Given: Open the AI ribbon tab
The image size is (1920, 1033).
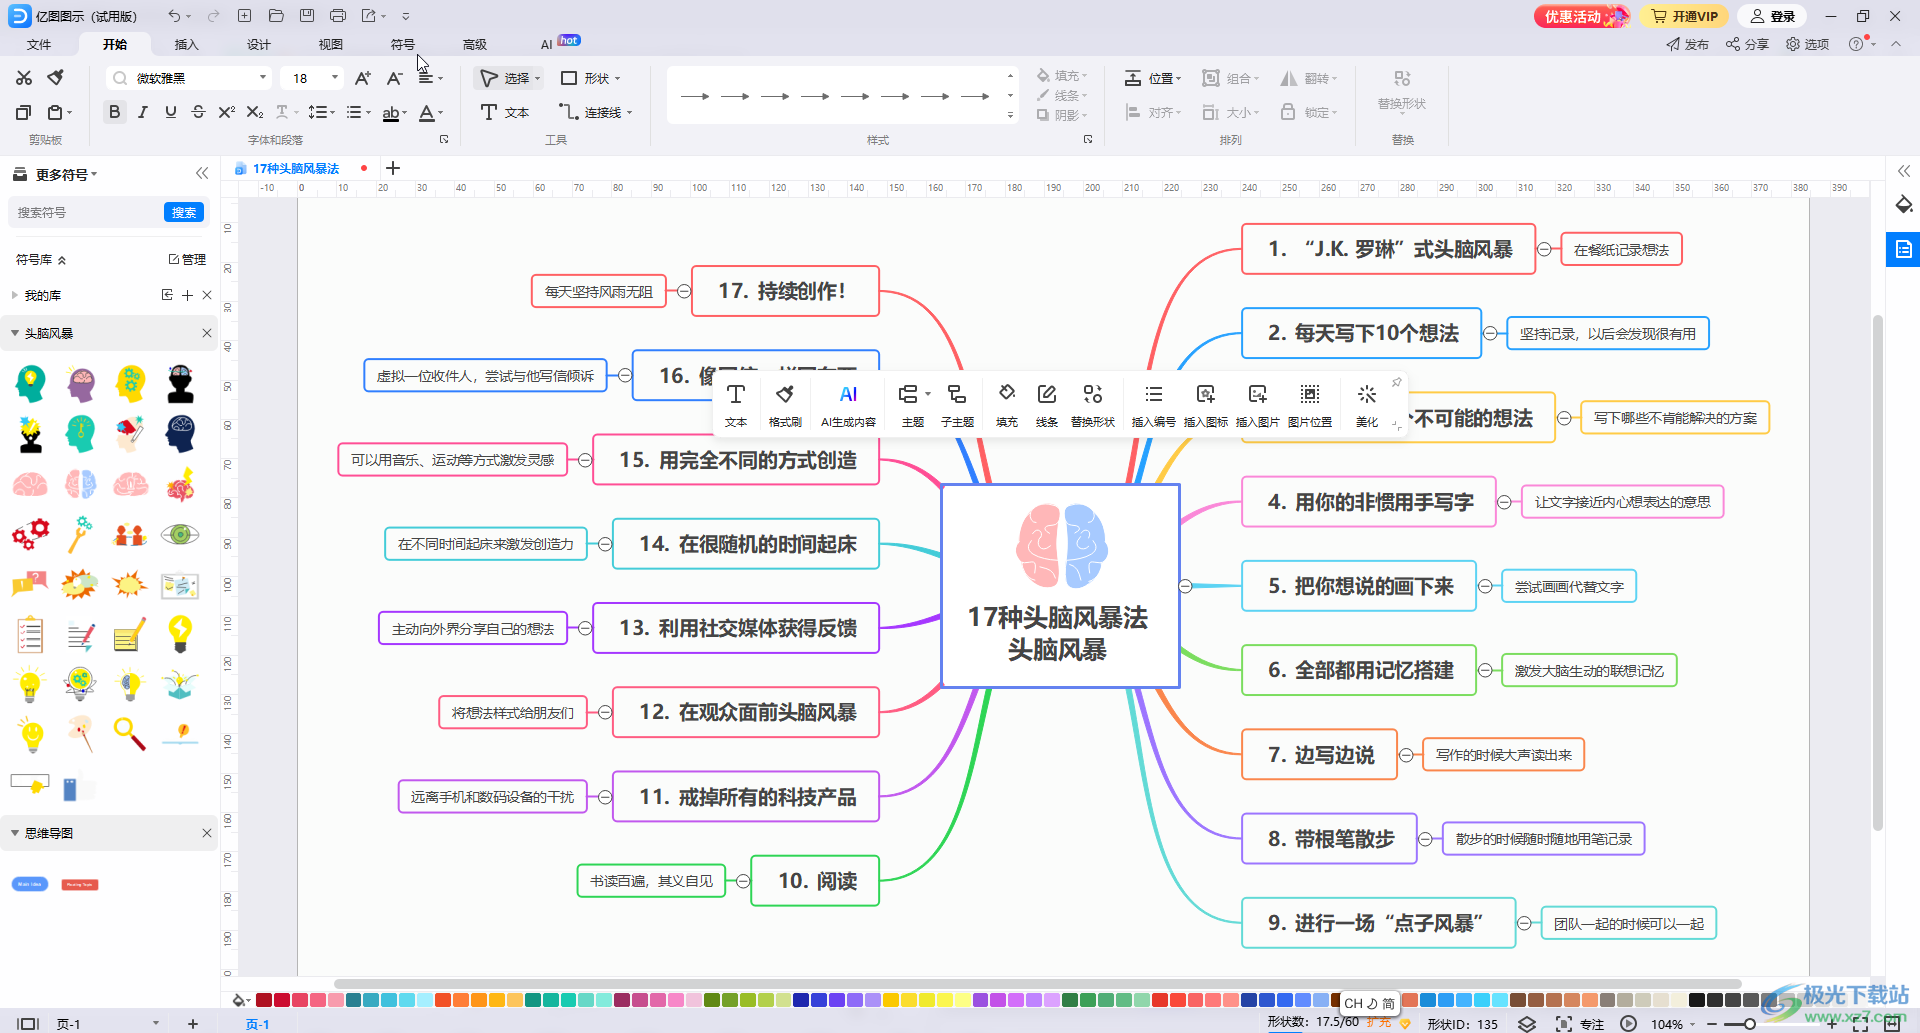Looking at the screenshot, I should (547, 44).
